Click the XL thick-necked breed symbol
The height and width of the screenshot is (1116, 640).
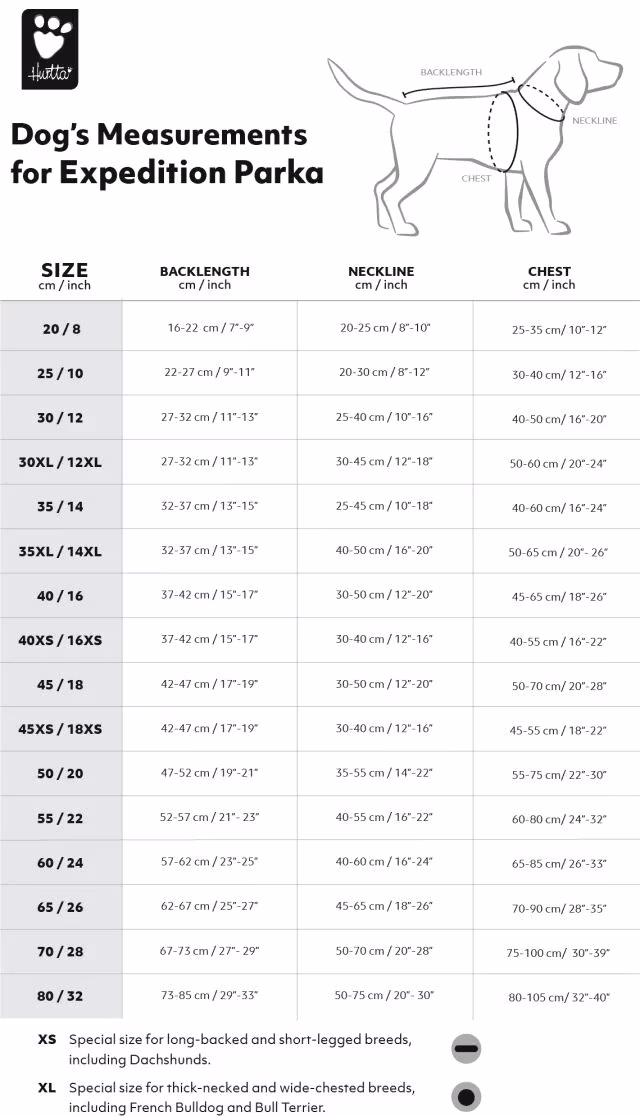click(x=466, y=1097)
